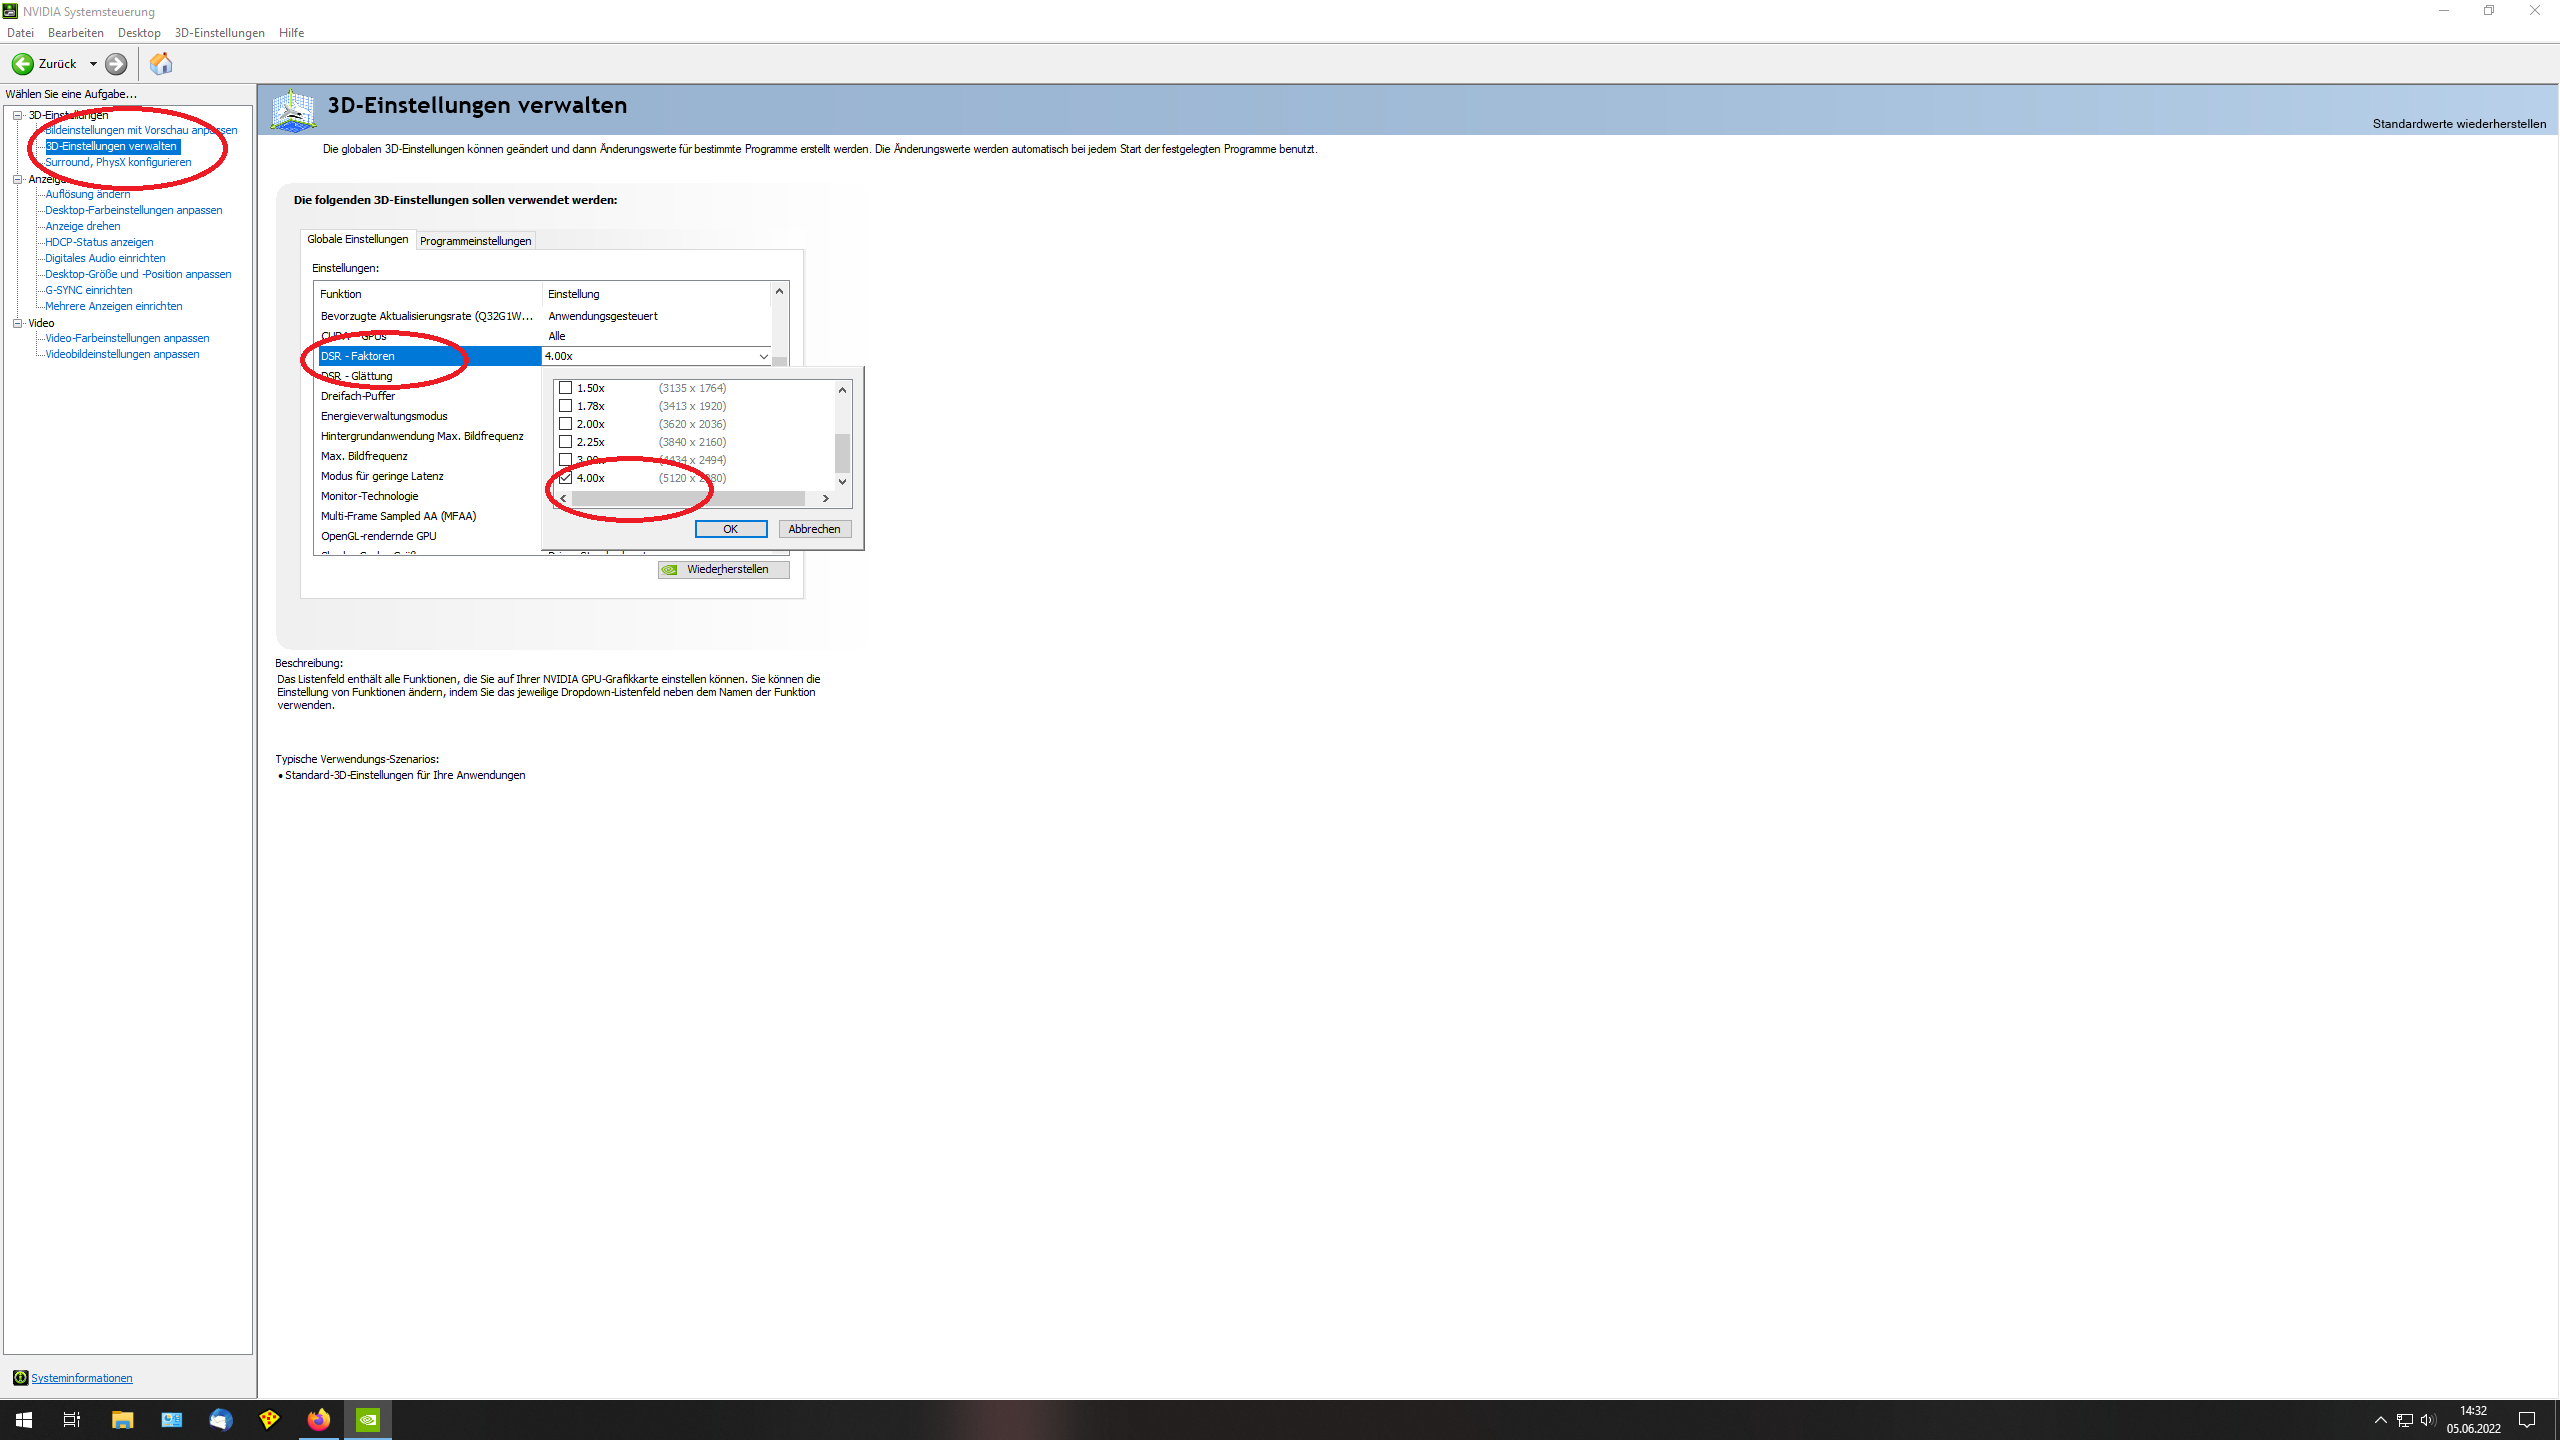This screenshot has height=1440, width=2560.
Task: Open File Explorer from the taskbar
Action: pyautogui.click(x=121, y=1419)
